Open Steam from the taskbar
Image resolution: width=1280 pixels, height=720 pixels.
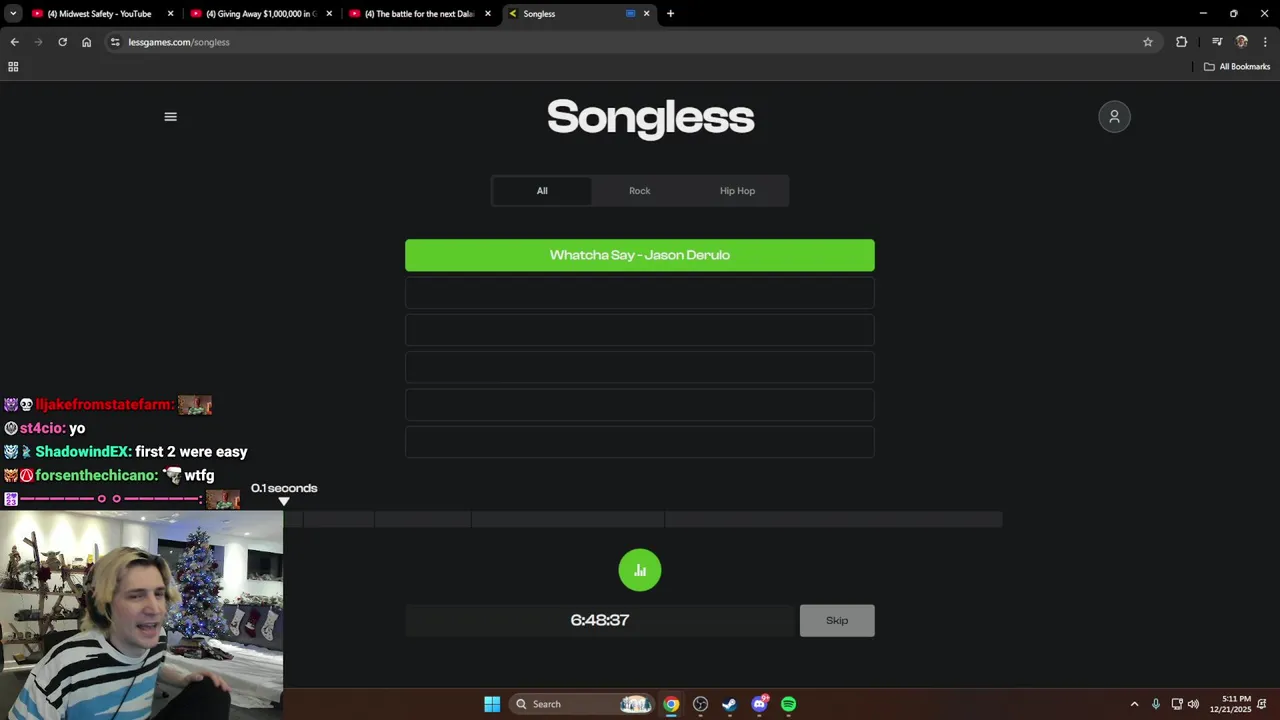tap(730, 704)
